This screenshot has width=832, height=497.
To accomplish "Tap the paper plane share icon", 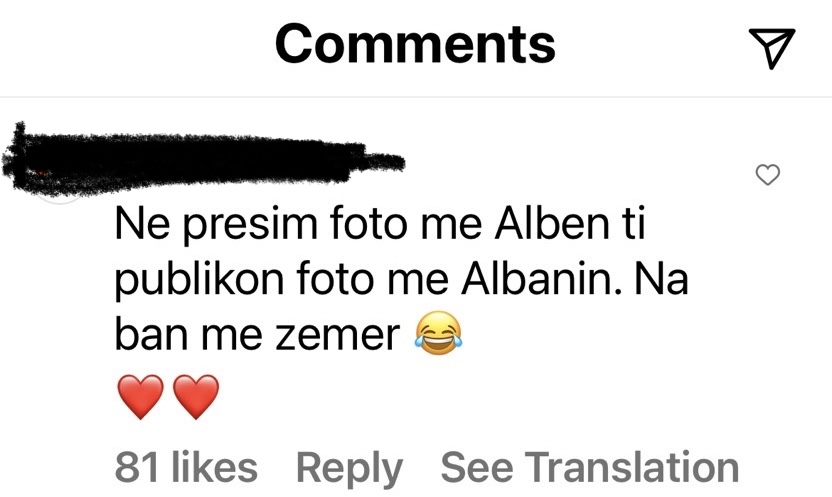I will pyautogui.click(x=772, y=48).
